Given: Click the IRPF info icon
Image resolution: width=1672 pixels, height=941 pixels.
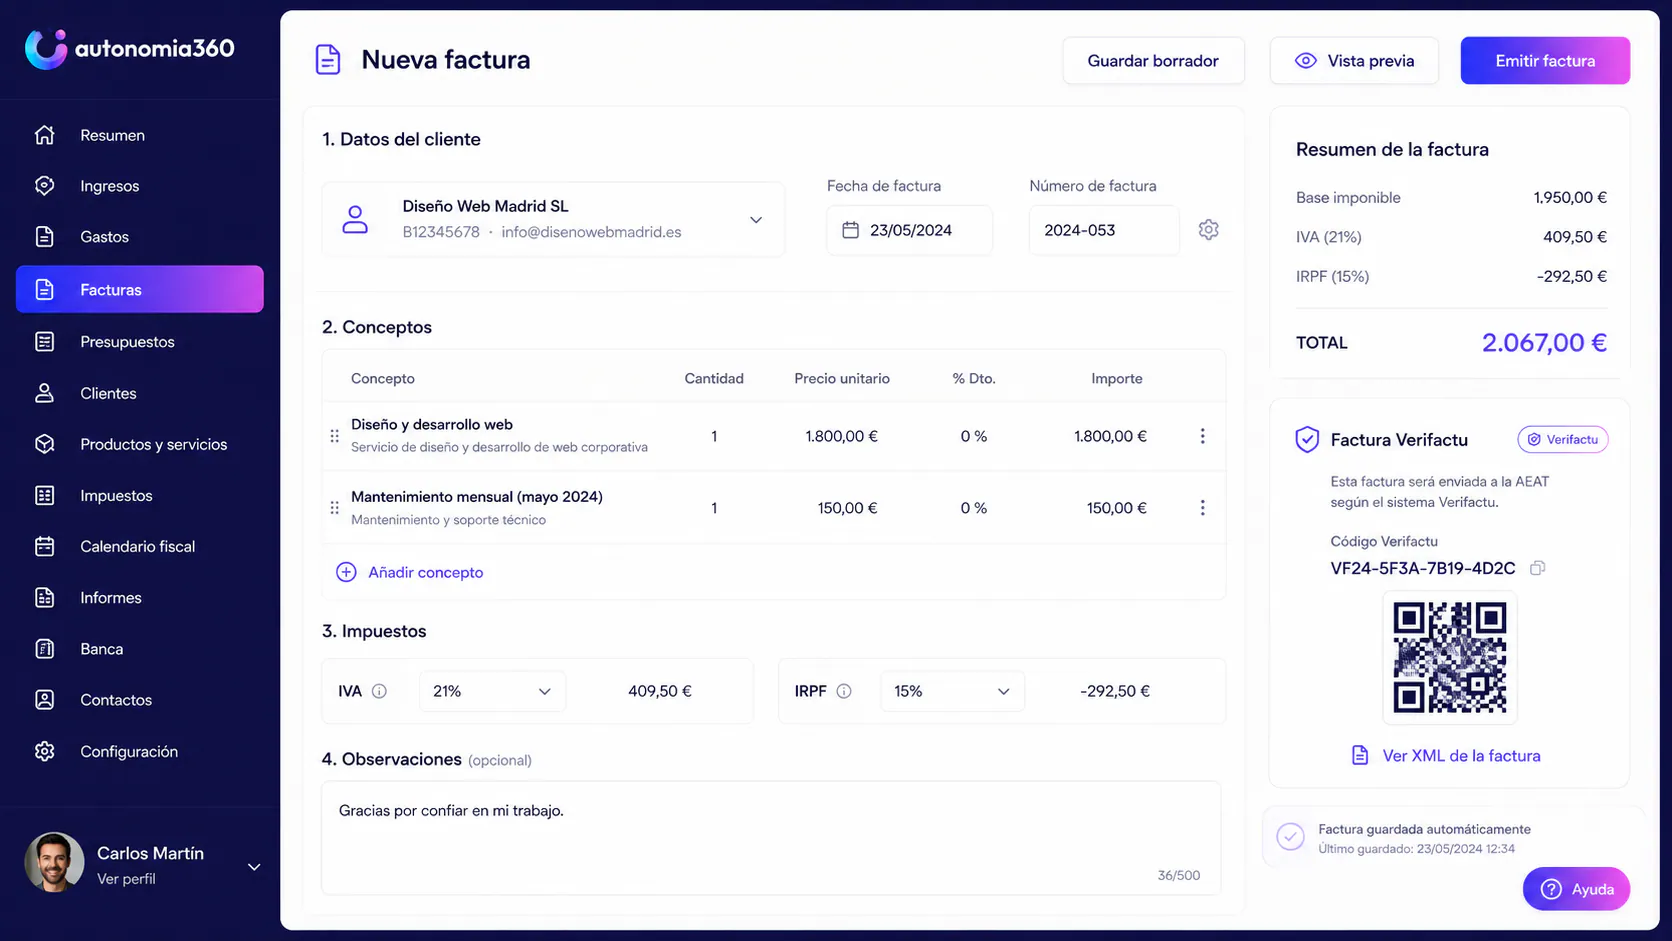Looking at the screenshot, I should pos(844,691).
